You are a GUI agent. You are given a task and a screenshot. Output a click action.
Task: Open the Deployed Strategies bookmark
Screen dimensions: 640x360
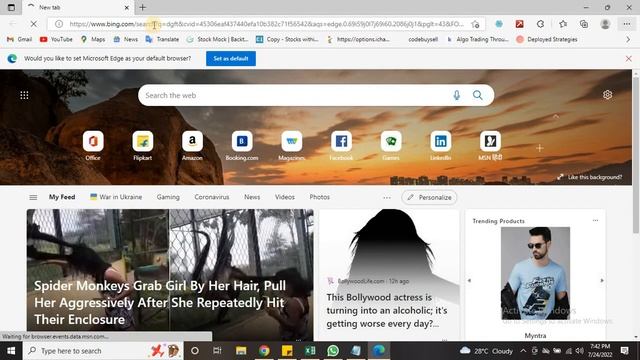click(x=547, y=39)
